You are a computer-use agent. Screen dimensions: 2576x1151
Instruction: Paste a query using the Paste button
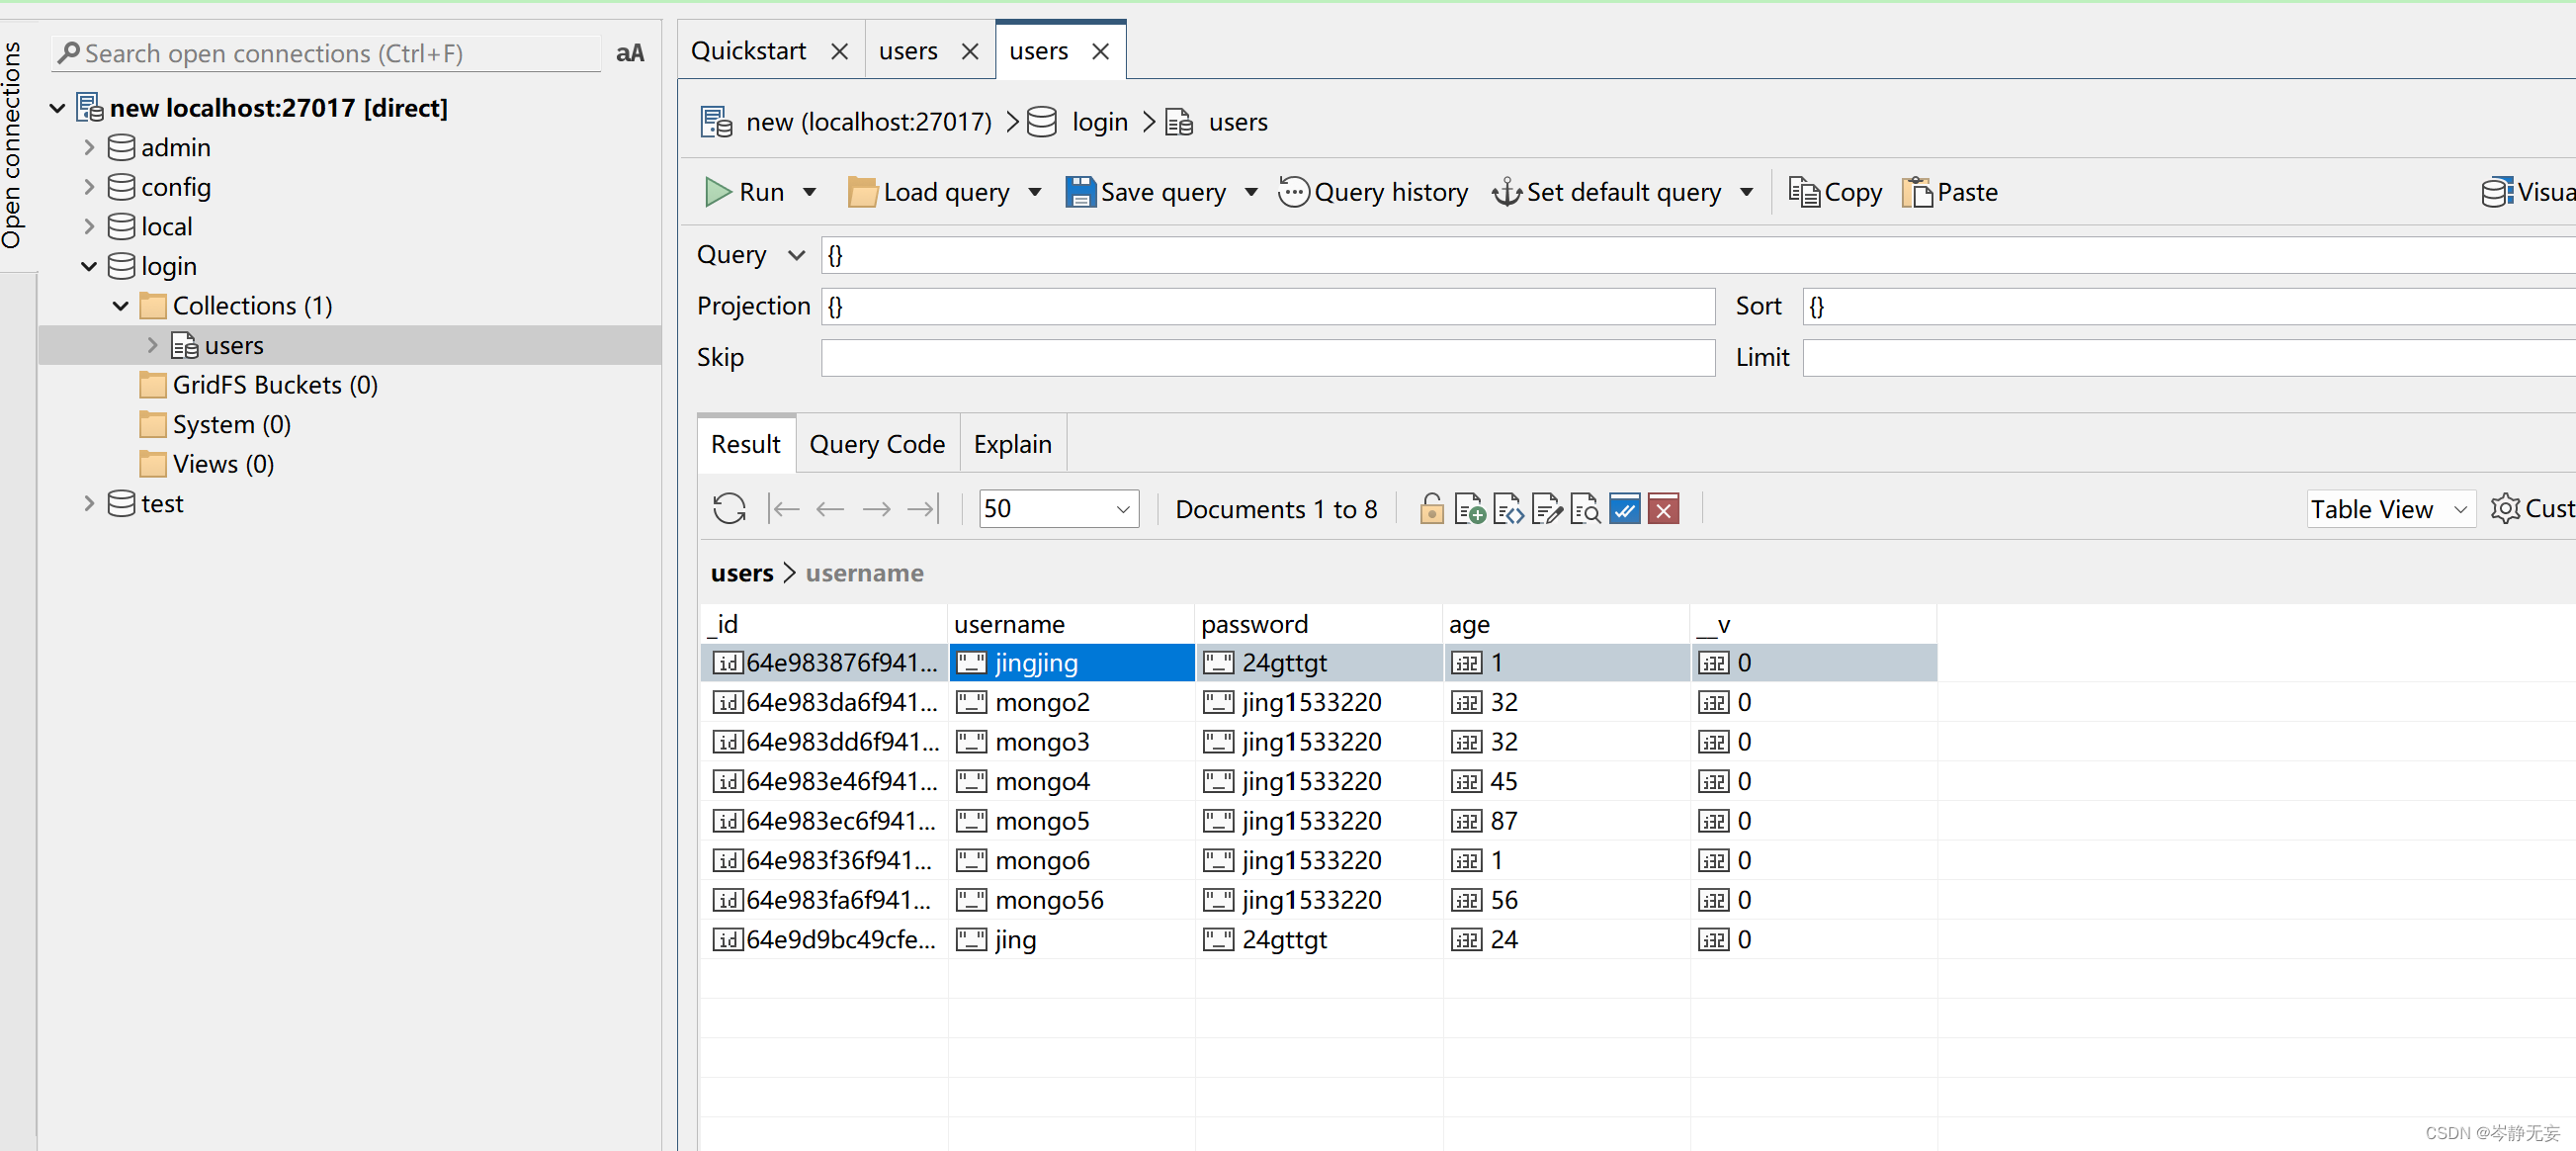pyautogui.click(x=1950, y=192)
